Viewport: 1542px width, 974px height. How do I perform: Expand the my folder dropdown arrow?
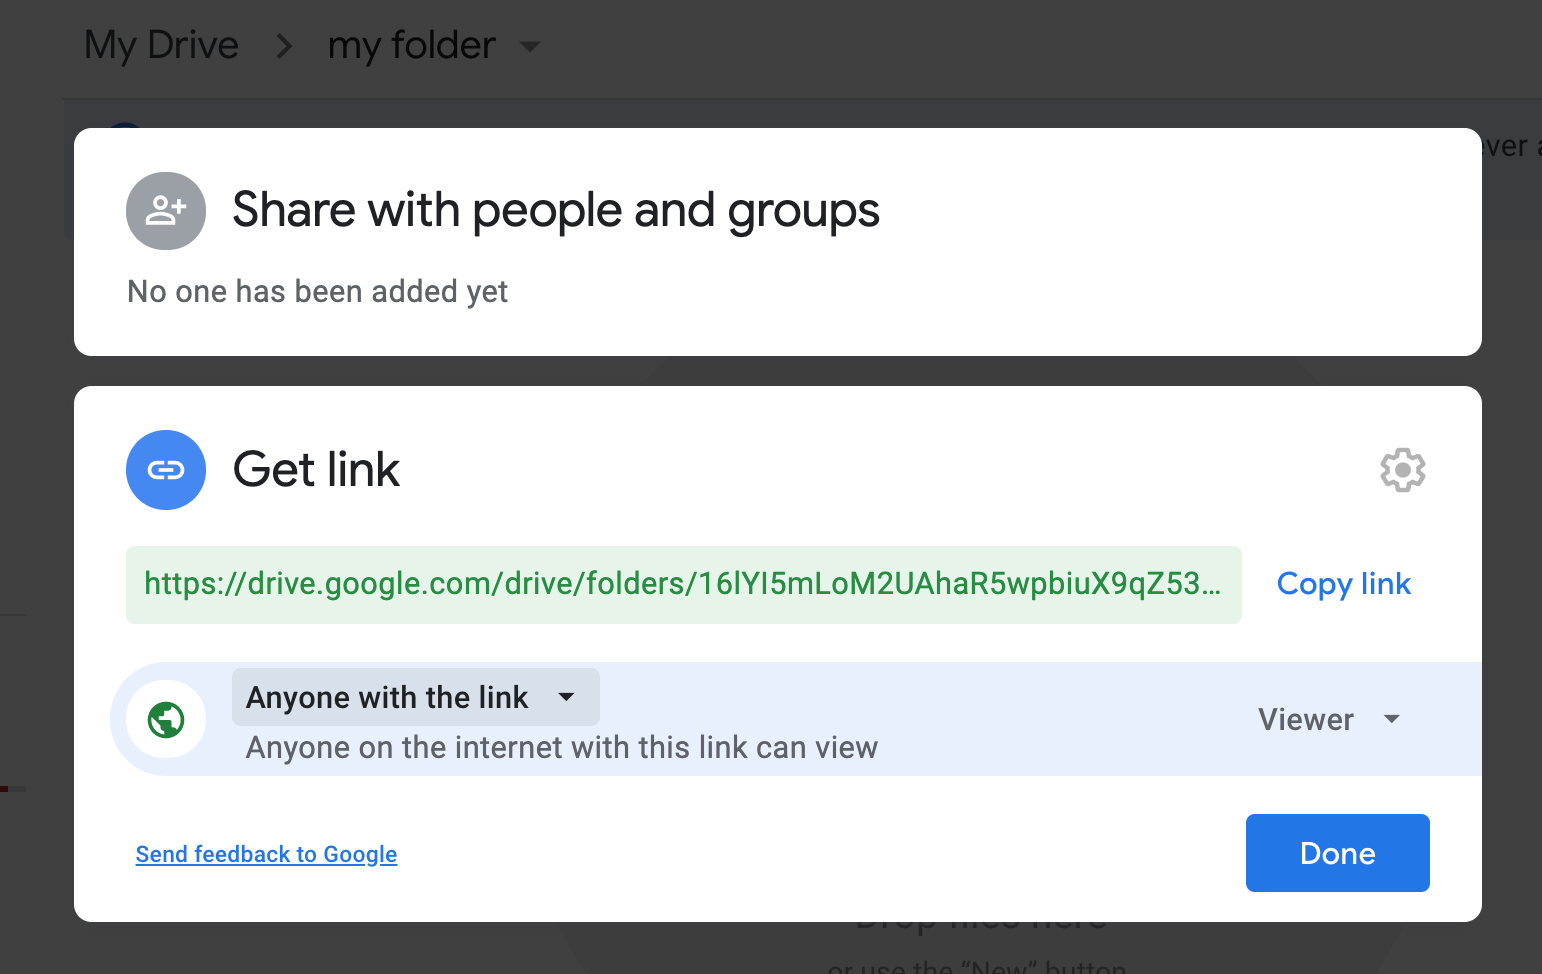click(x=531, y=46)
